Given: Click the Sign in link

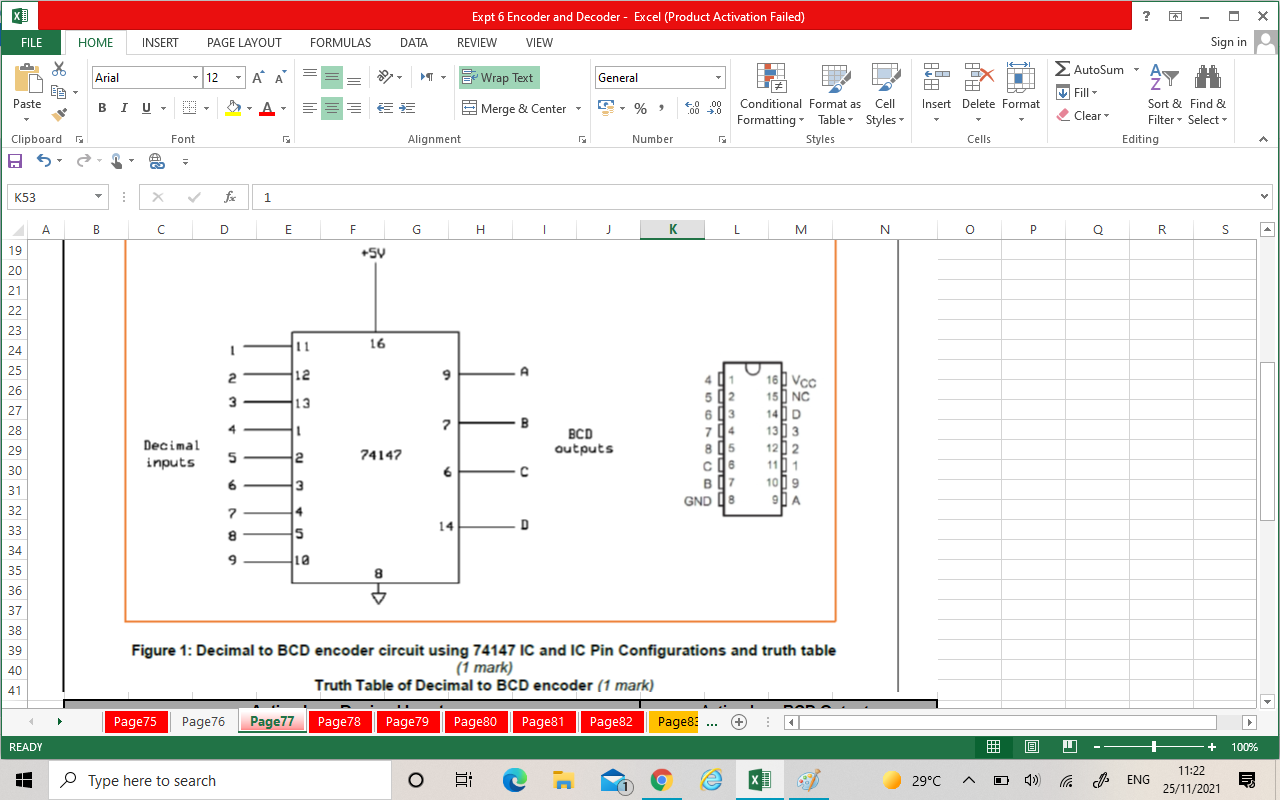Looking at the screenshot, I should [1228, 42].
